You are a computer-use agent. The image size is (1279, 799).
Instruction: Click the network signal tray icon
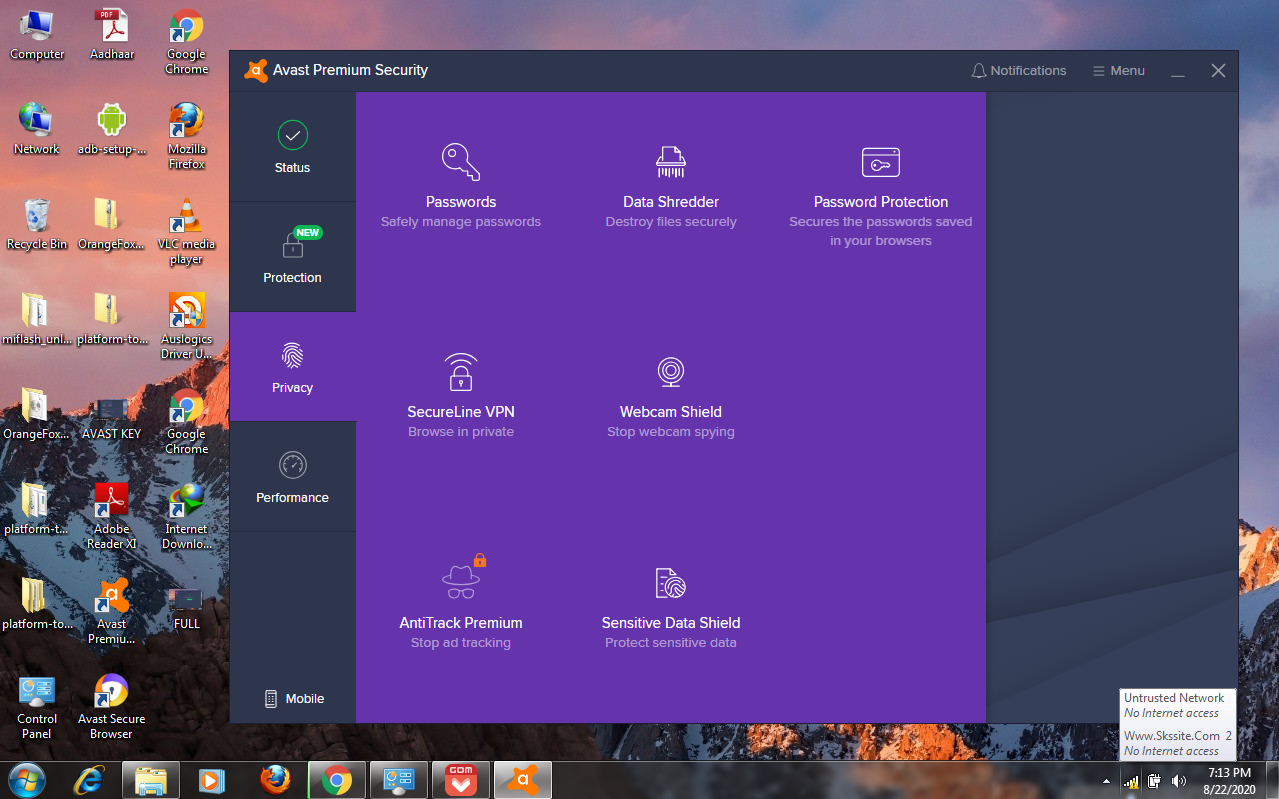point(1131,781)
